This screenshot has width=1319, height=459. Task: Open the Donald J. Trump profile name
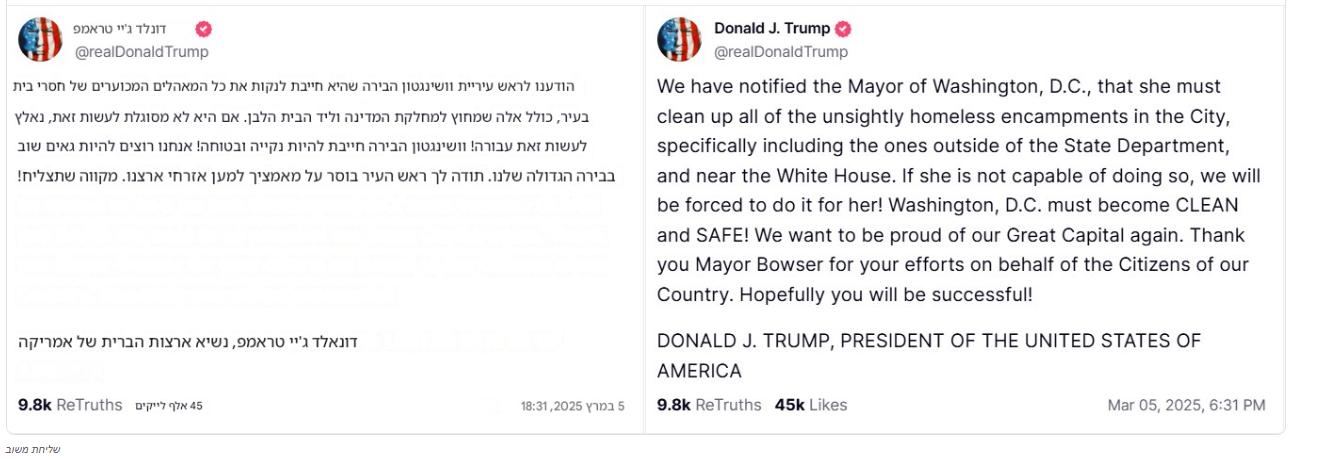tap(772, 29)
